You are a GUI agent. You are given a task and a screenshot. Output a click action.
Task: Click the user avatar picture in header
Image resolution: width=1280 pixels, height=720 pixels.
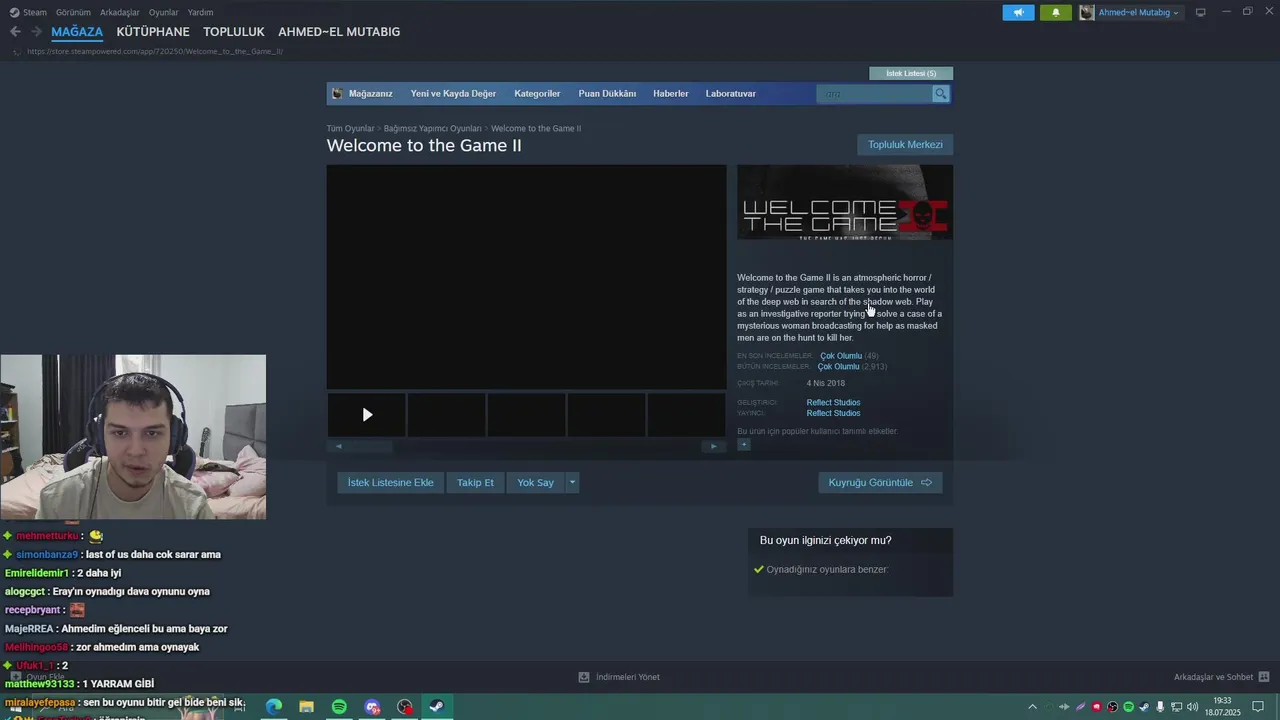(x=1087, y=13)
